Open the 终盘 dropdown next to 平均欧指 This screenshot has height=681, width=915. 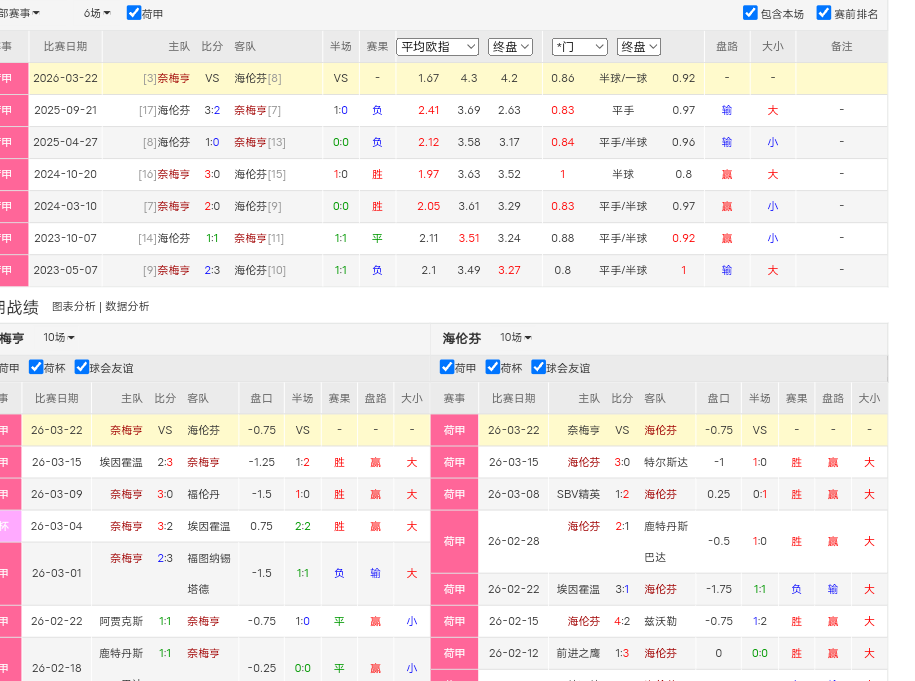click(x=510, y=47)
